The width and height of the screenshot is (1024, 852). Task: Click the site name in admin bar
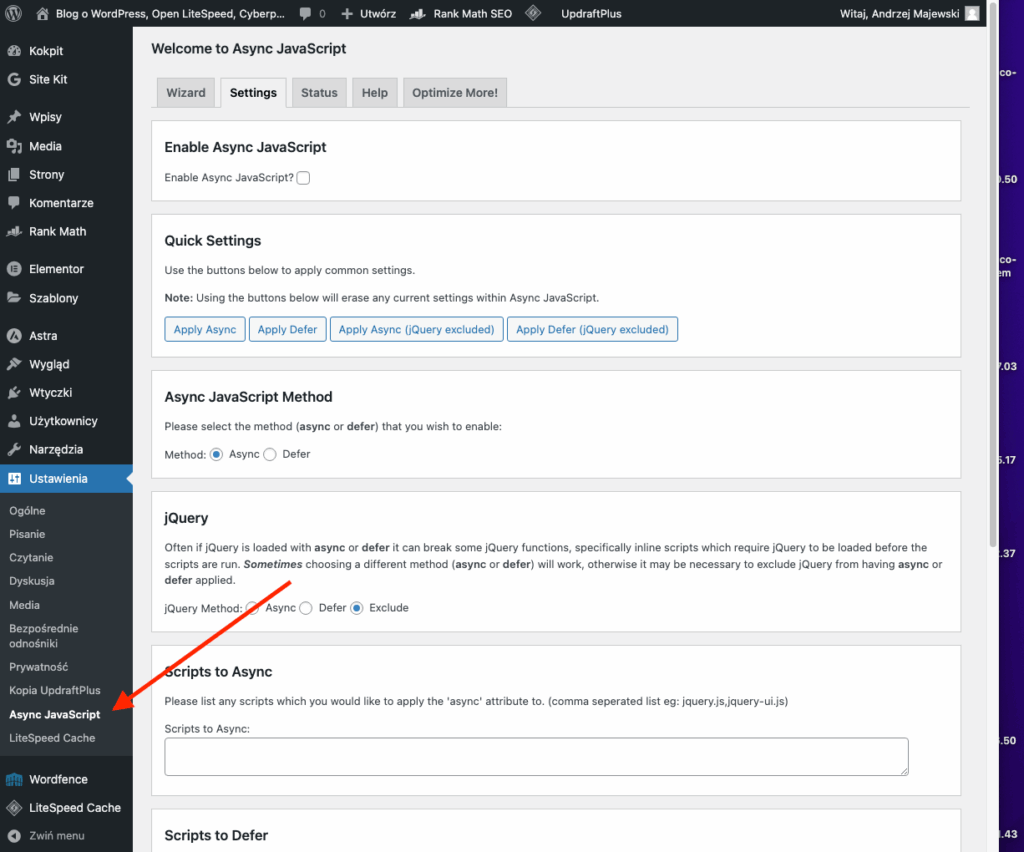pyautogui.click(x=170, y=14)
